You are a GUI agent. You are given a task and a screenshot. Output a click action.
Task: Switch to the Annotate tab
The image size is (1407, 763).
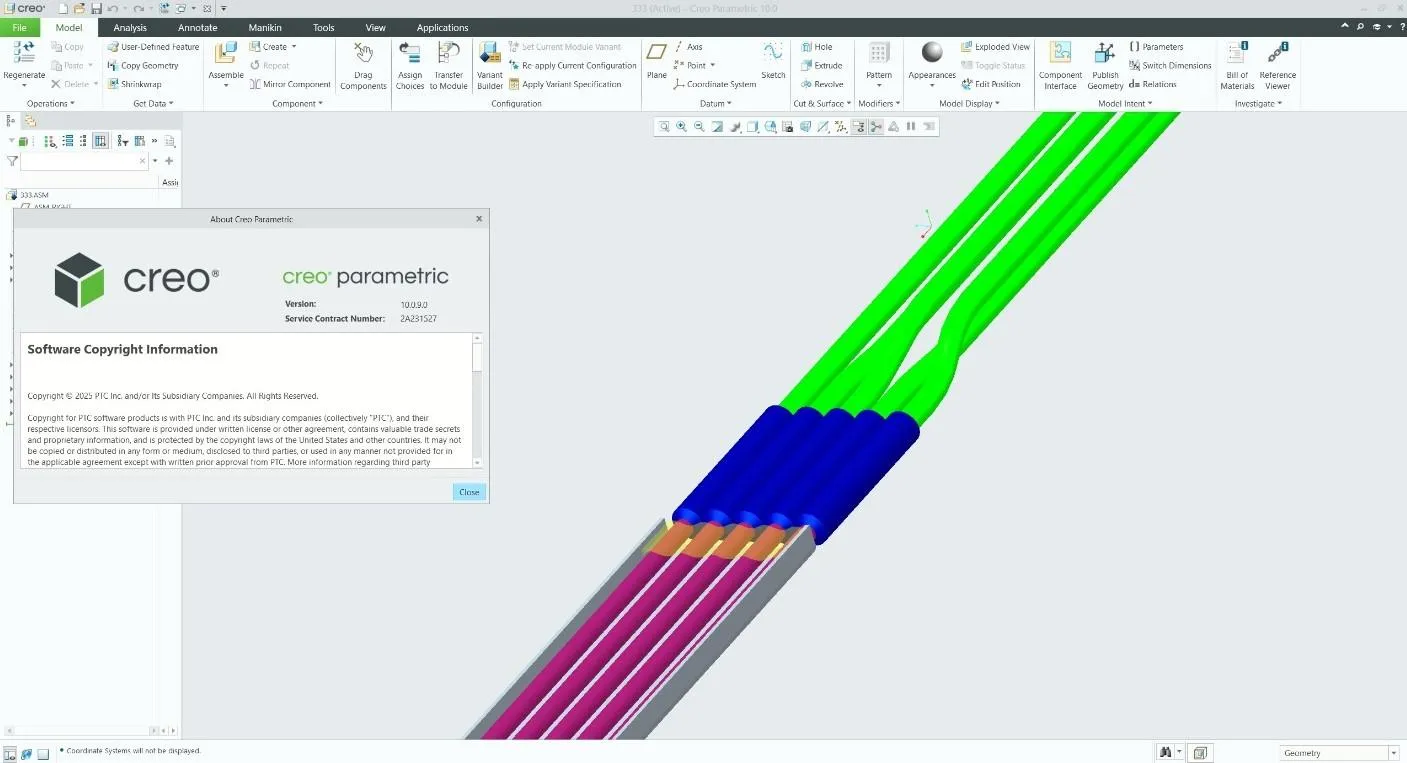click(x=197, y=28)
